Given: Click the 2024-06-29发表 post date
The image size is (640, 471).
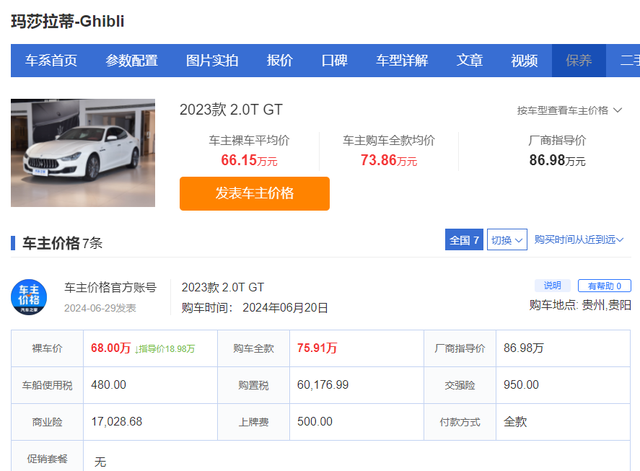Looking at the screenshot, I should point(100,308).
